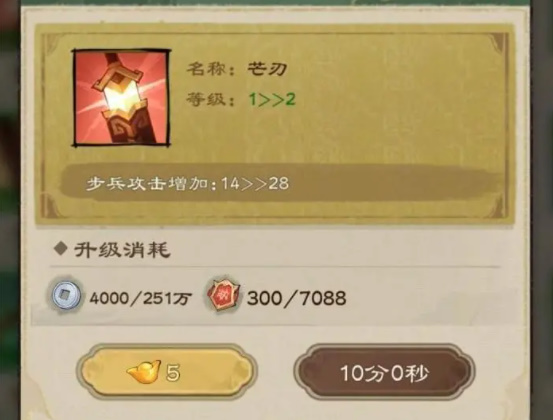The height and width of the screenshot is (420, 553).
Task: Click the 300/7088 token cost text
Action: [x=297, y=298]
